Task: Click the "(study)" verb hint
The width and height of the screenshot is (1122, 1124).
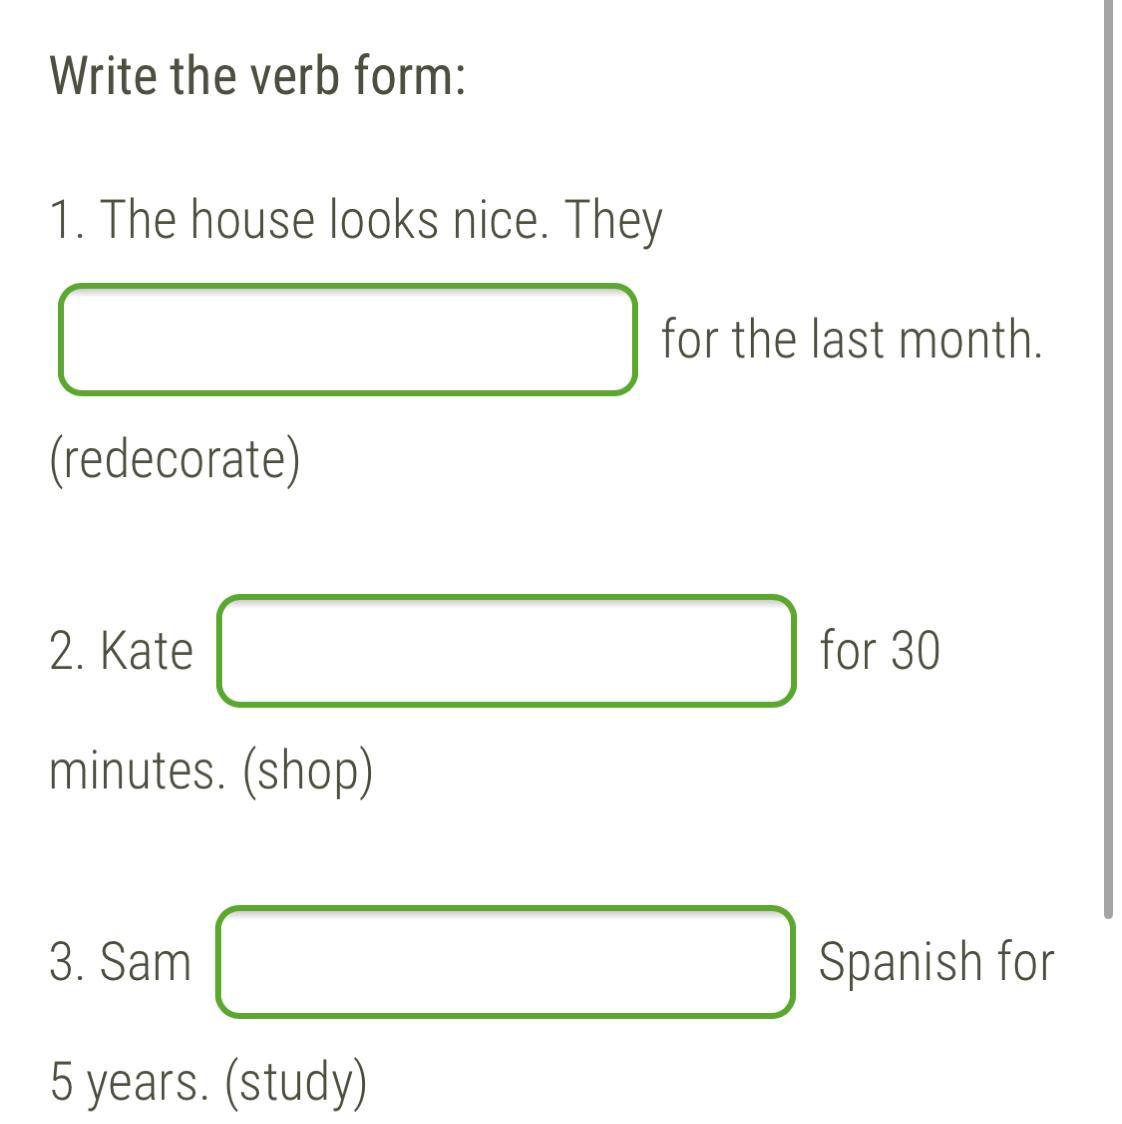Action: coord(296,1083)
